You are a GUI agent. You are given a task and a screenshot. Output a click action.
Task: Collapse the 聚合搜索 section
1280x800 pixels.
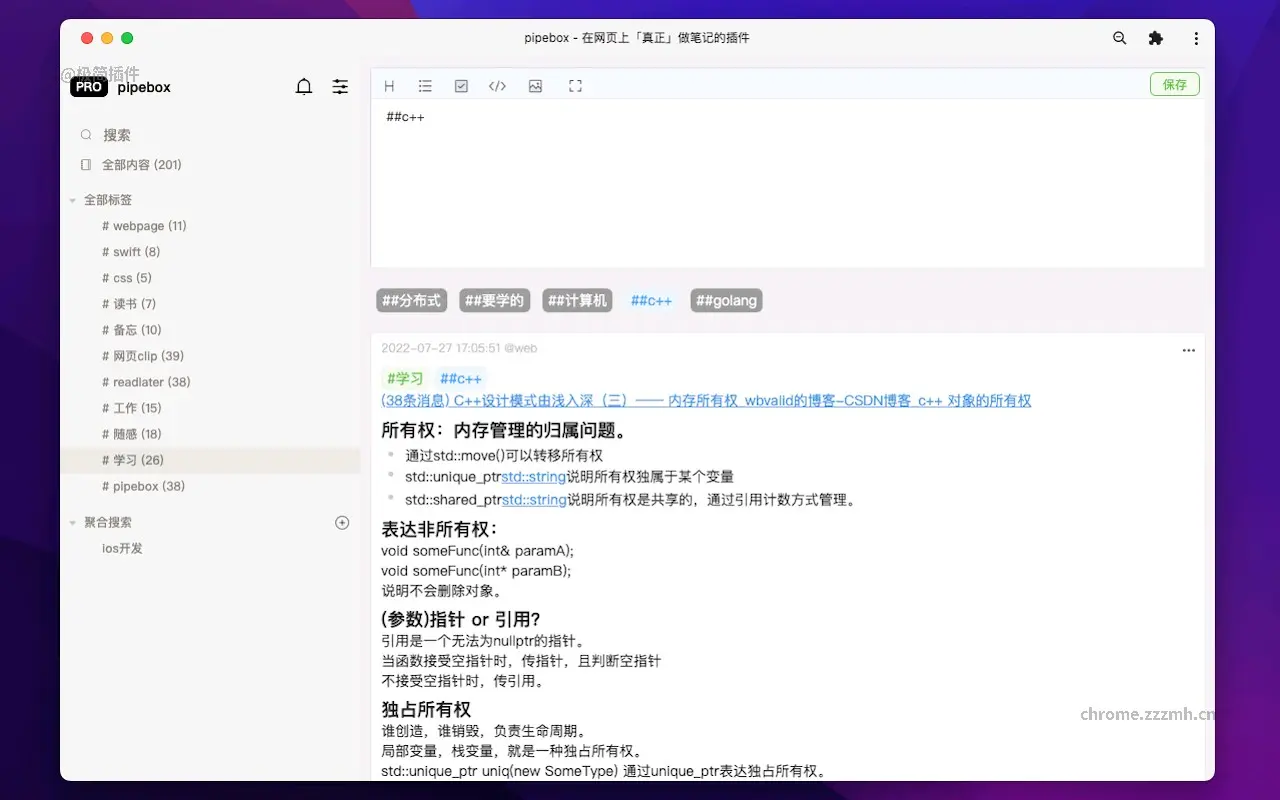pos(71,521)
